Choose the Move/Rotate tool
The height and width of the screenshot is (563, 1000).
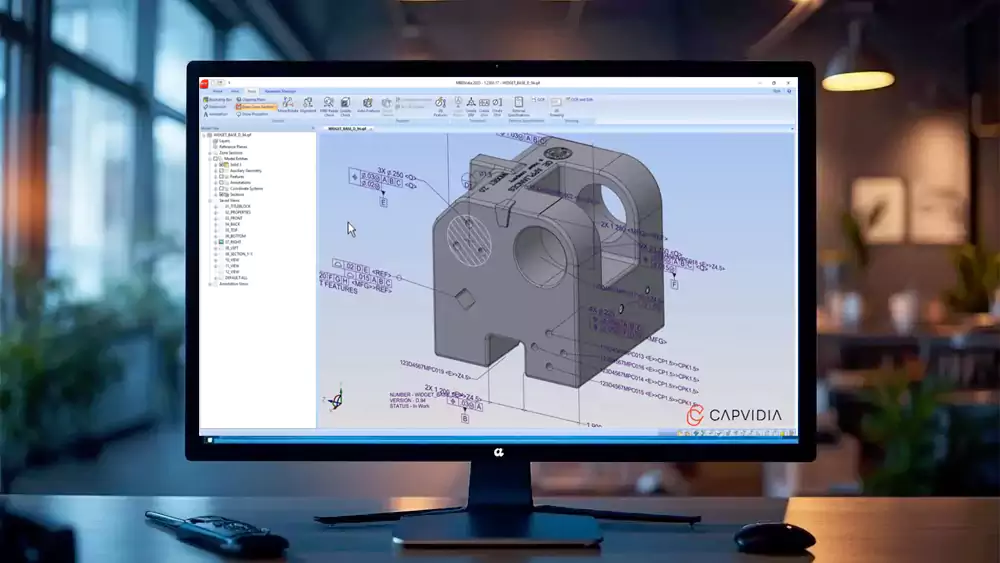pos(288,105)
